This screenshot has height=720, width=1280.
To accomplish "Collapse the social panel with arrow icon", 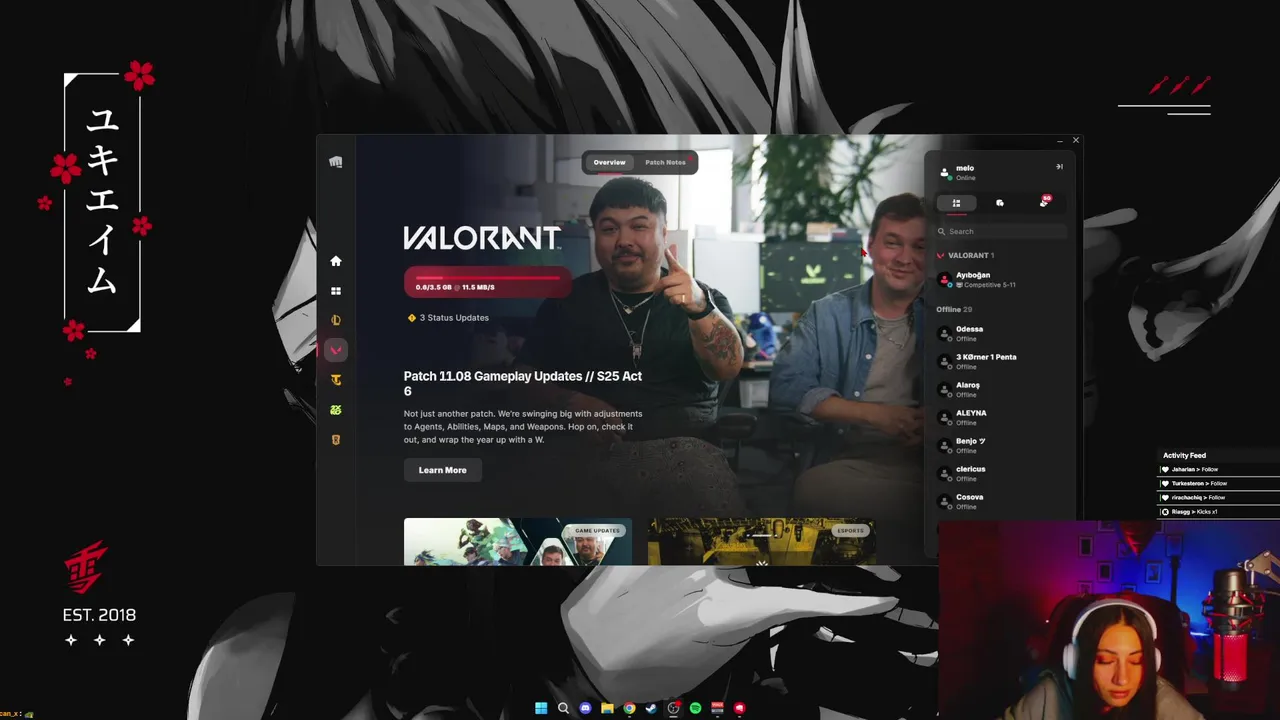I will (1059, 167).
